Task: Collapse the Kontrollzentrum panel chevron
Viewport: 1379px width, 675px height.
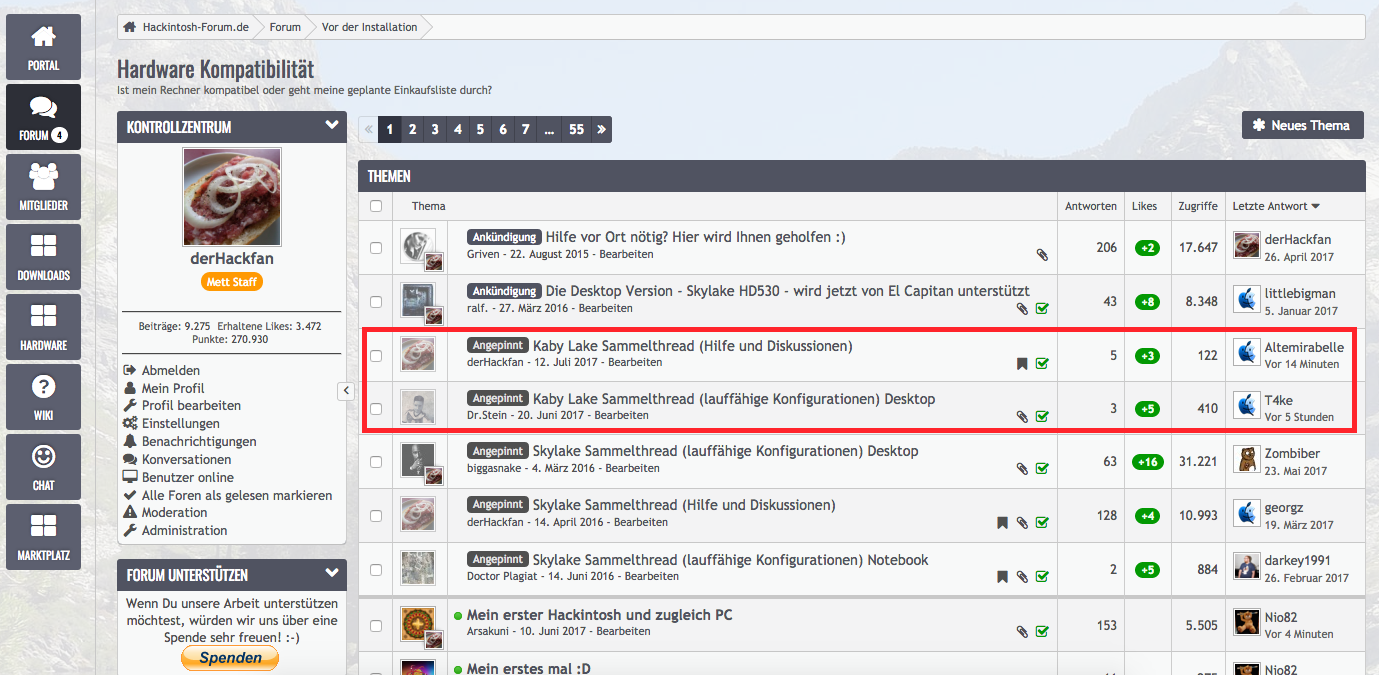Action: coord(332,126)
